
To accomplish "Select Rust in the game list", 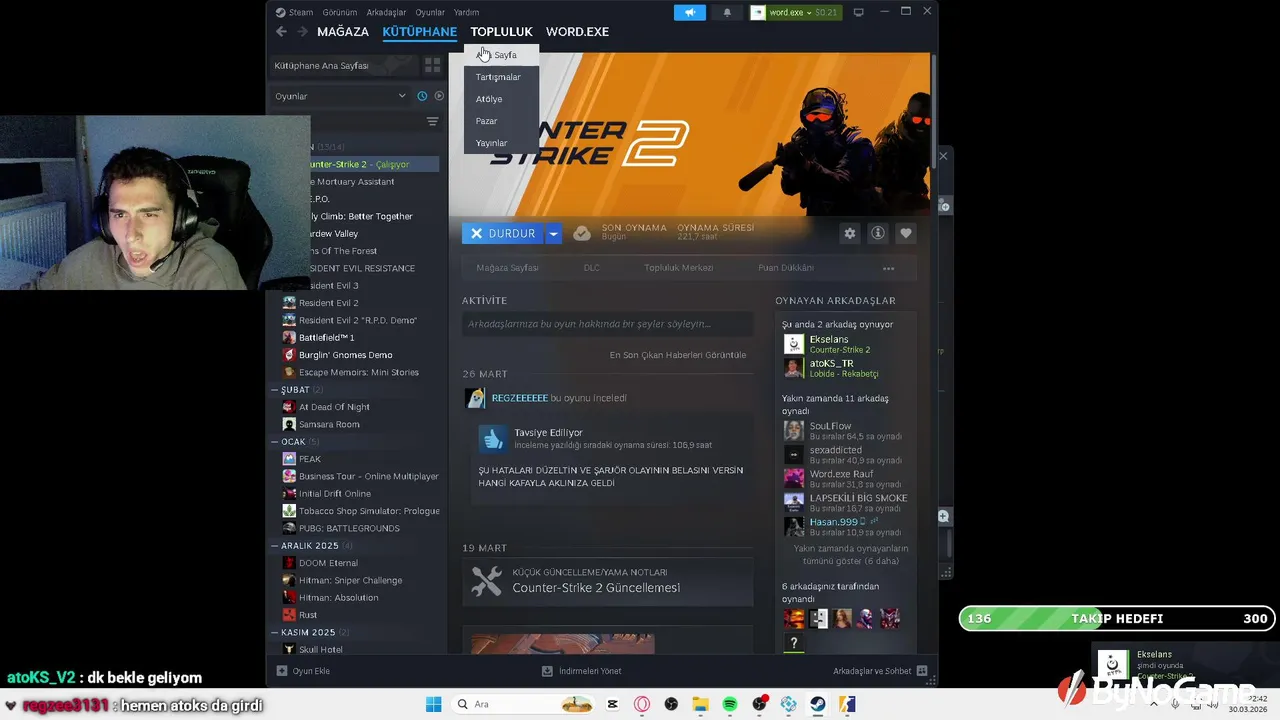I will point(308,615).
